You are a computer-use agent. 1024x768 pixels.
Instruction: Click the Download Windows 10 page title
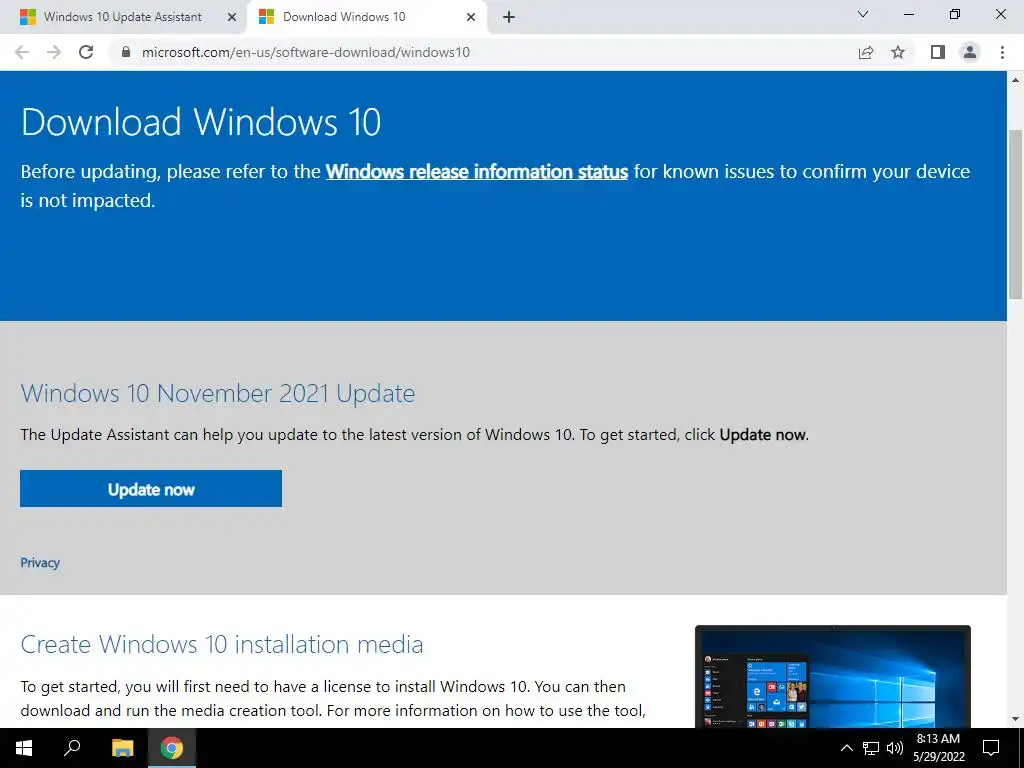(200, 122)
